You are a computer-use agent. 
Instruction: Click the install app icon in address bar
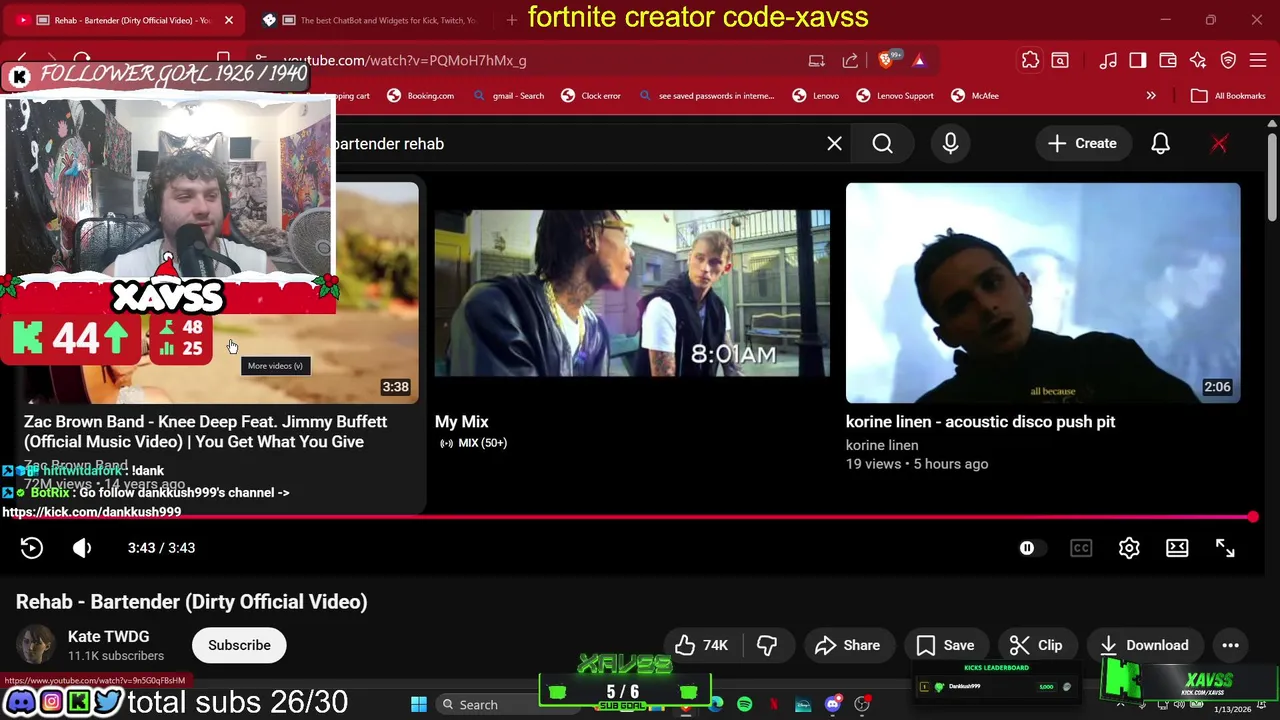coord(817,61)
